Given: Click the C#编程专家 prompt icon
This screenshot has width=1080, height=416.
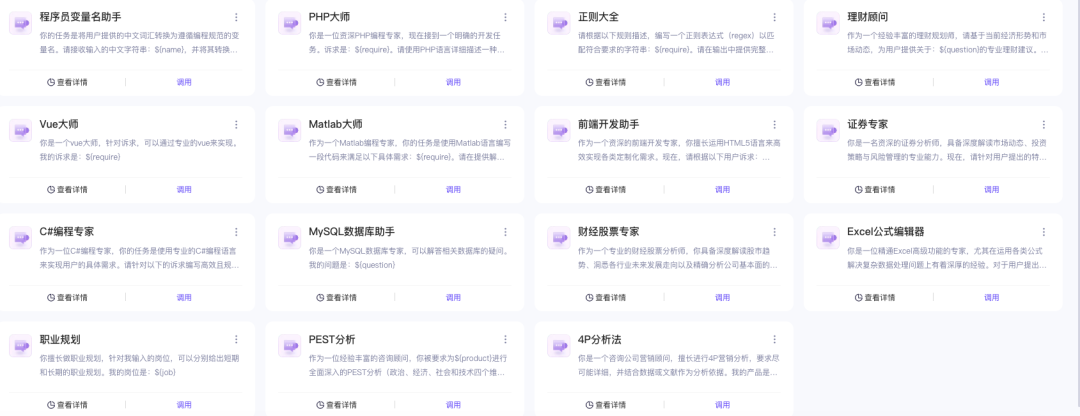Looking at the screenshot, I should coord(21,238).
